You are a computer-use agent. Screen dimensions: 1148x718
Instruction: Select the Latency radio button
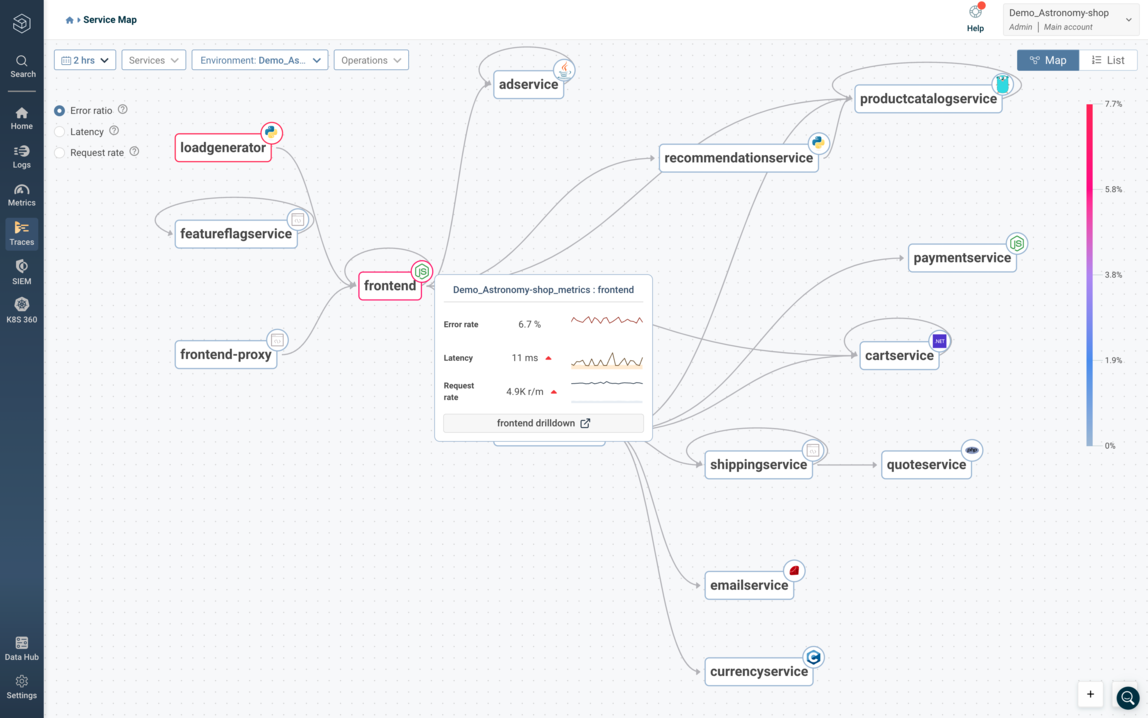(x=60, y=131)
